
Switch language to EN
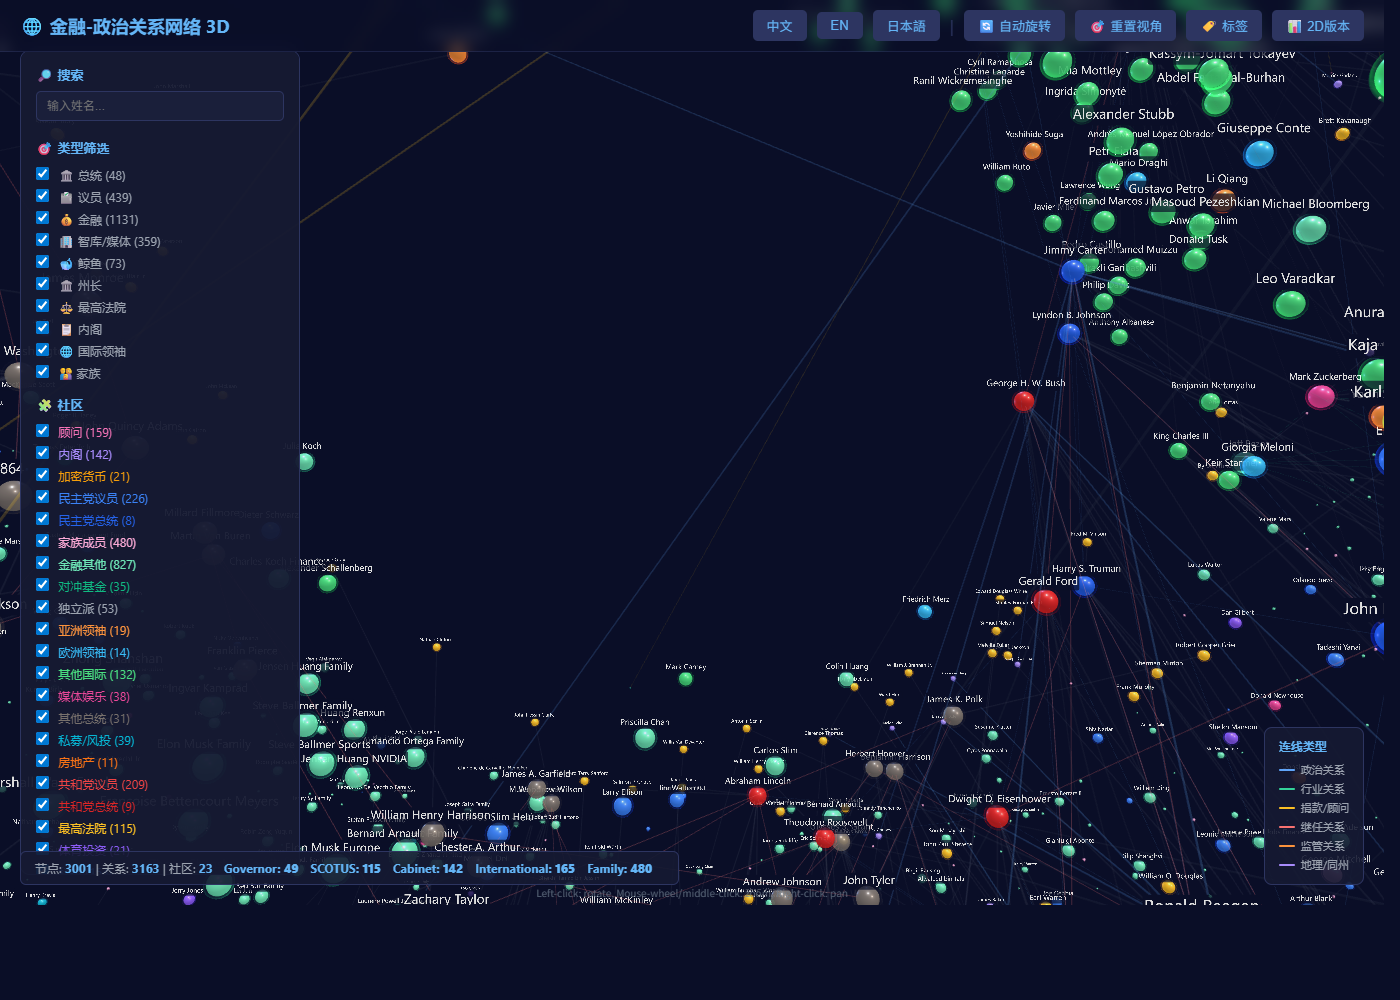pyautogui.click(x=840, y=25)
